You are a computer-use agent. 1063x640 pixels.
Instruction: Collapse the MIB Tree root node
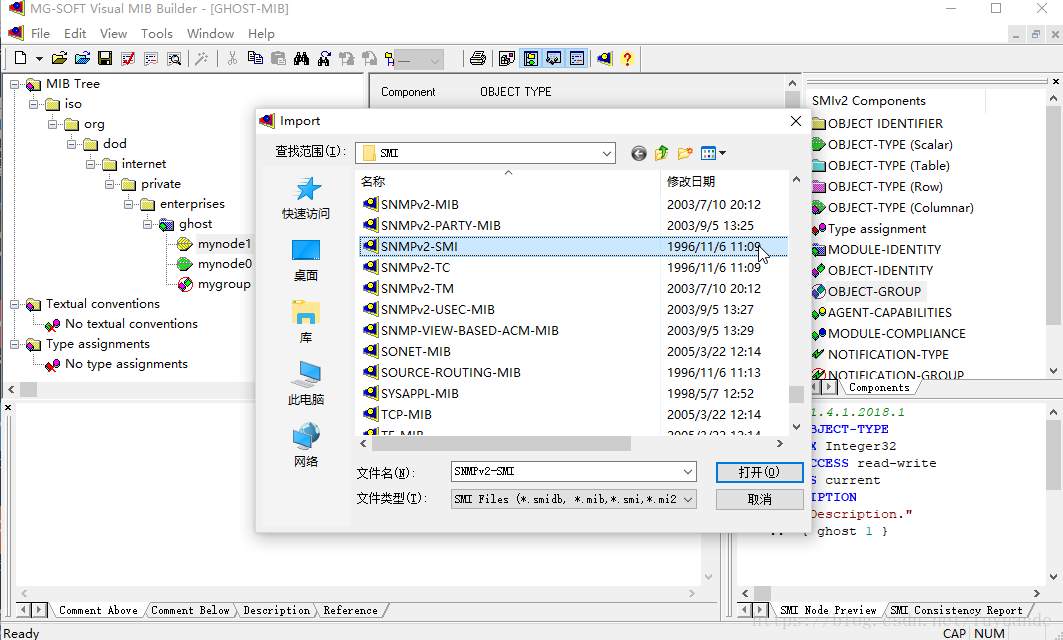tap(14, 84)
